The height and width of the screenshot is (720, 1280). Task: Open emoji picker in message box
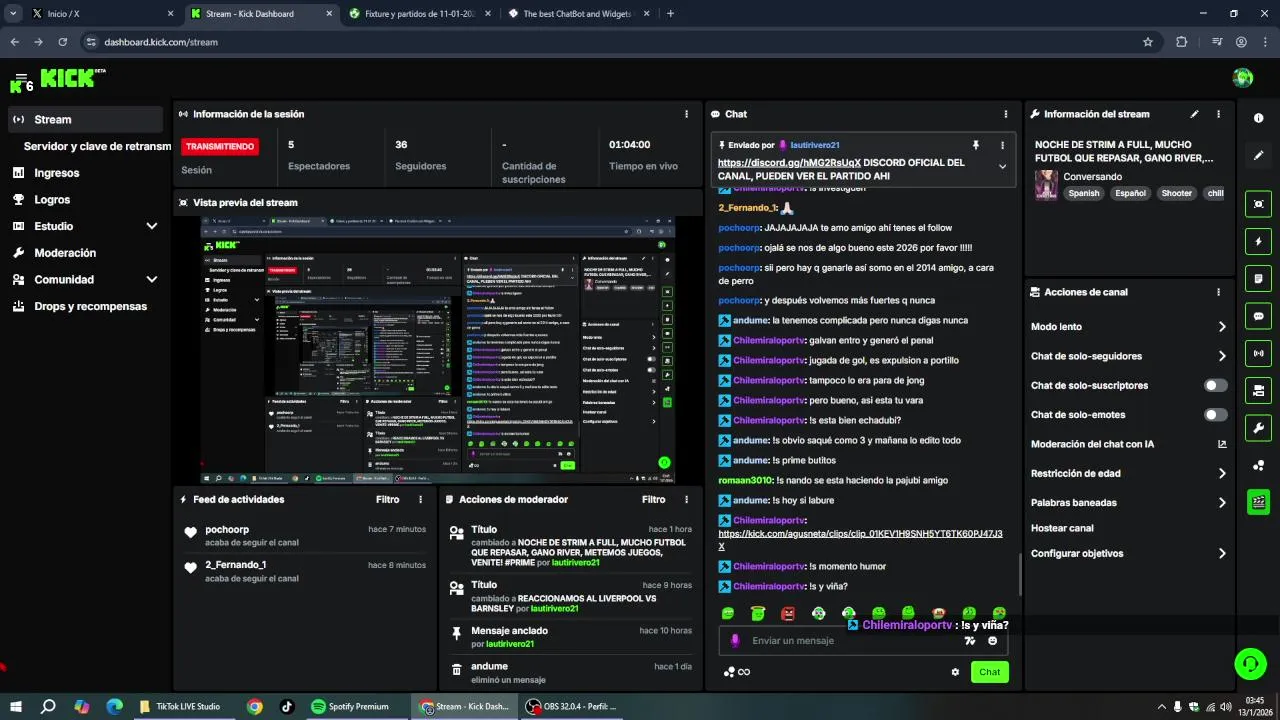click(x=993, y=641)
